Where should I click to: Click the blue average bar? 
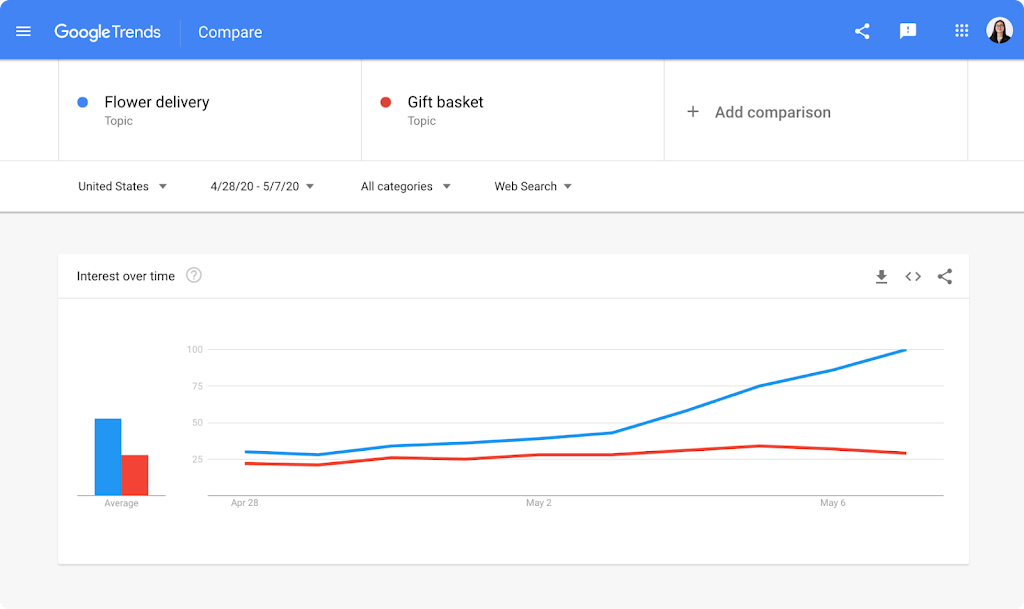[x=108, y=457]
